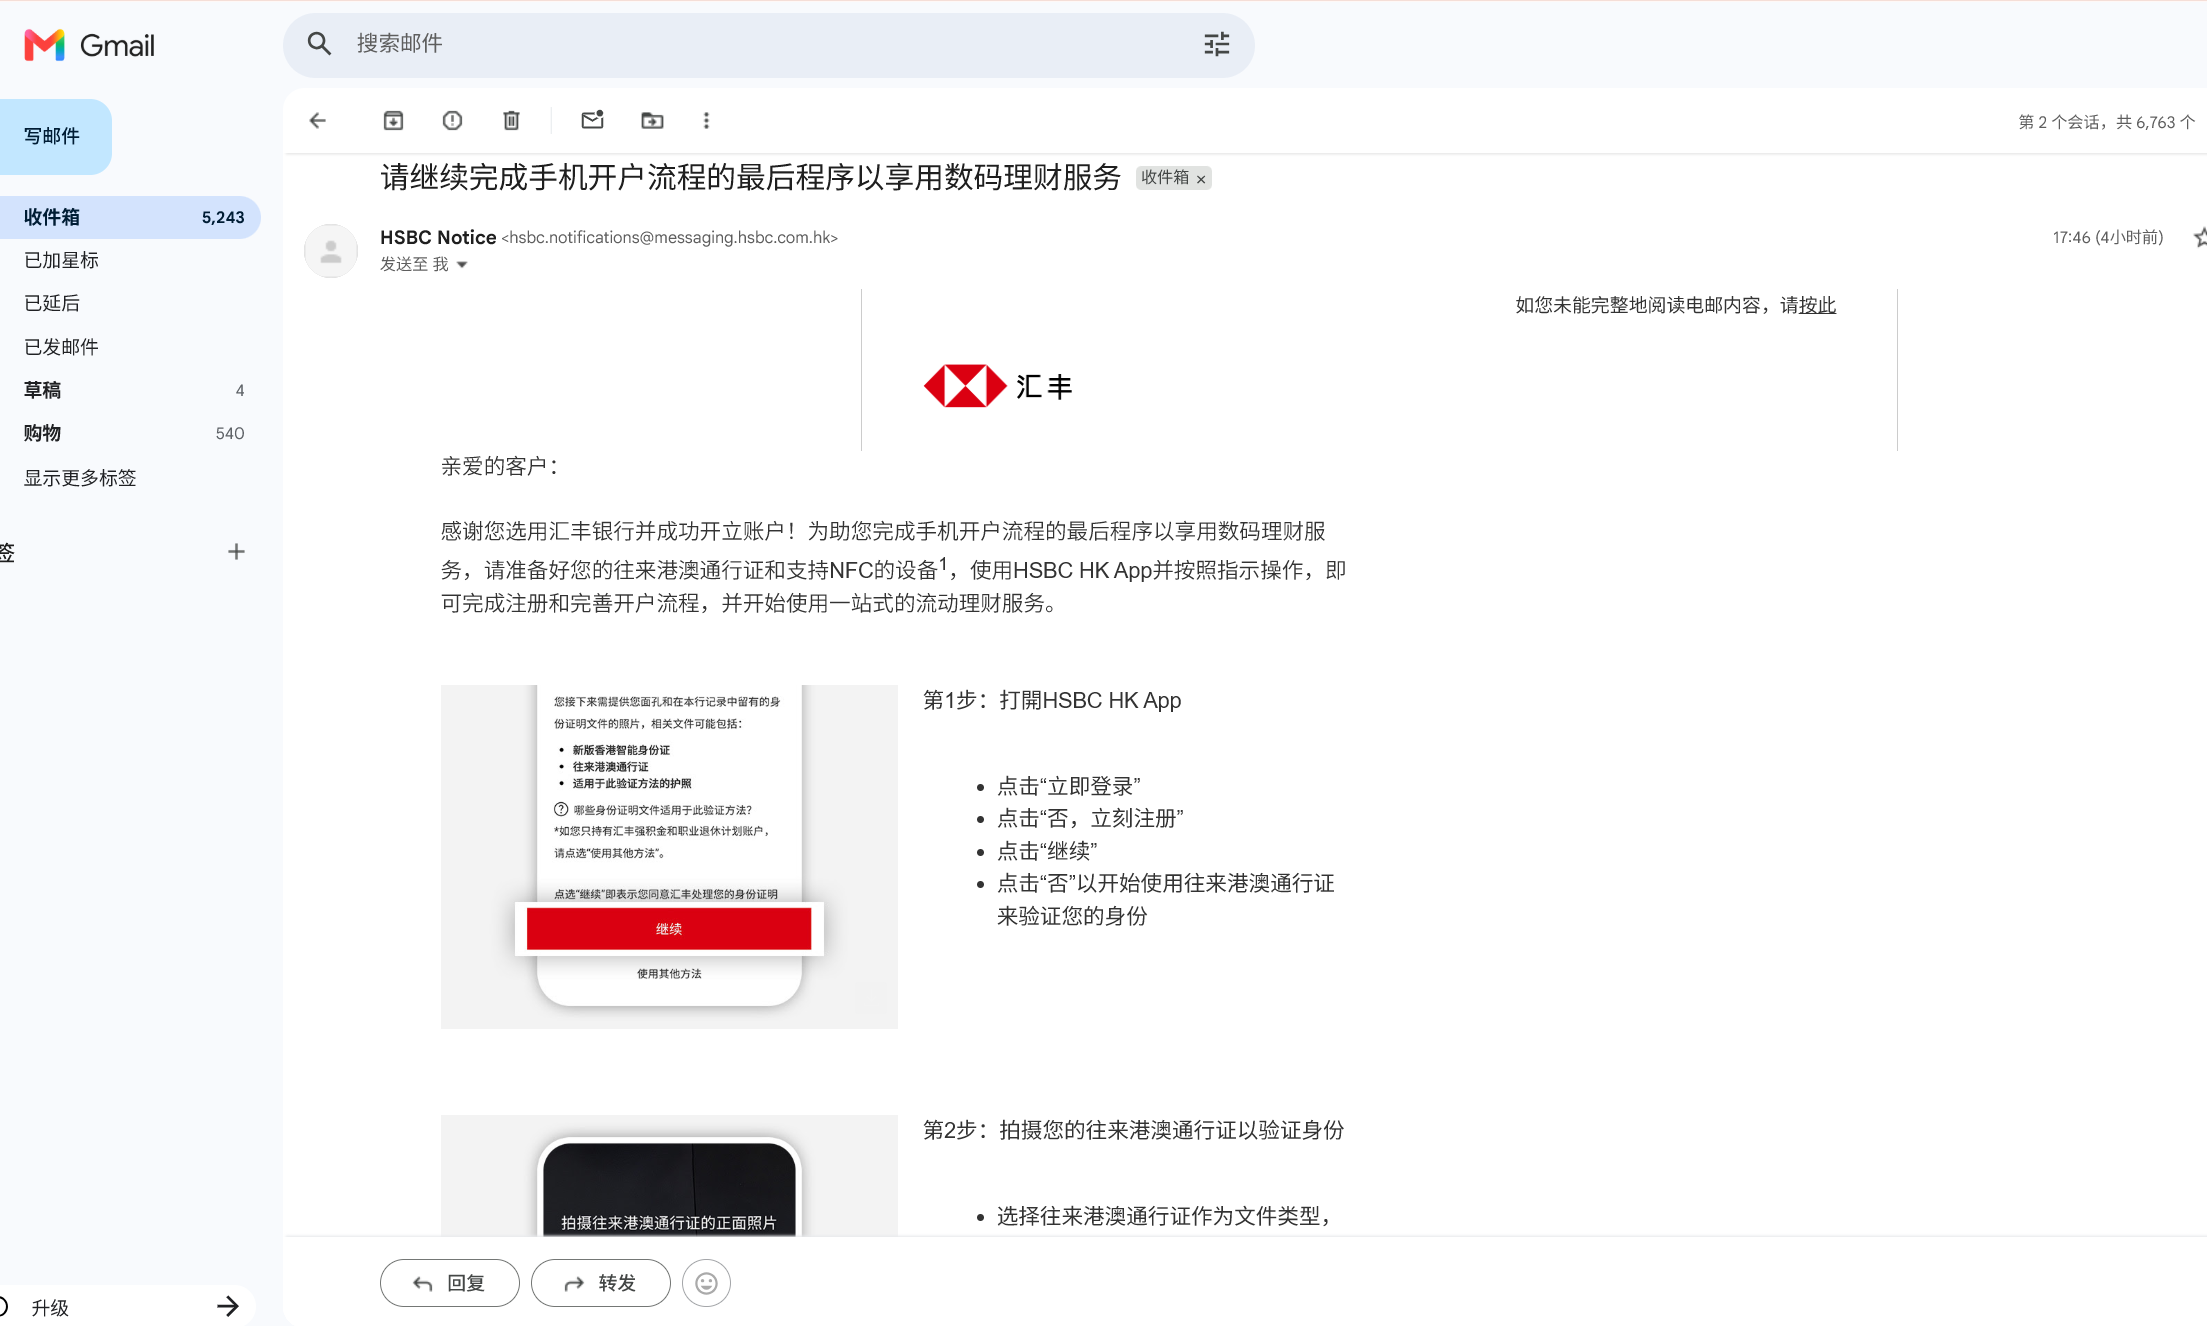Image resolution: width=2207 pixels, height=1326 pixels.
Task: Expand recipient details dropdown arrow
Action: click(x=462, y=265)
